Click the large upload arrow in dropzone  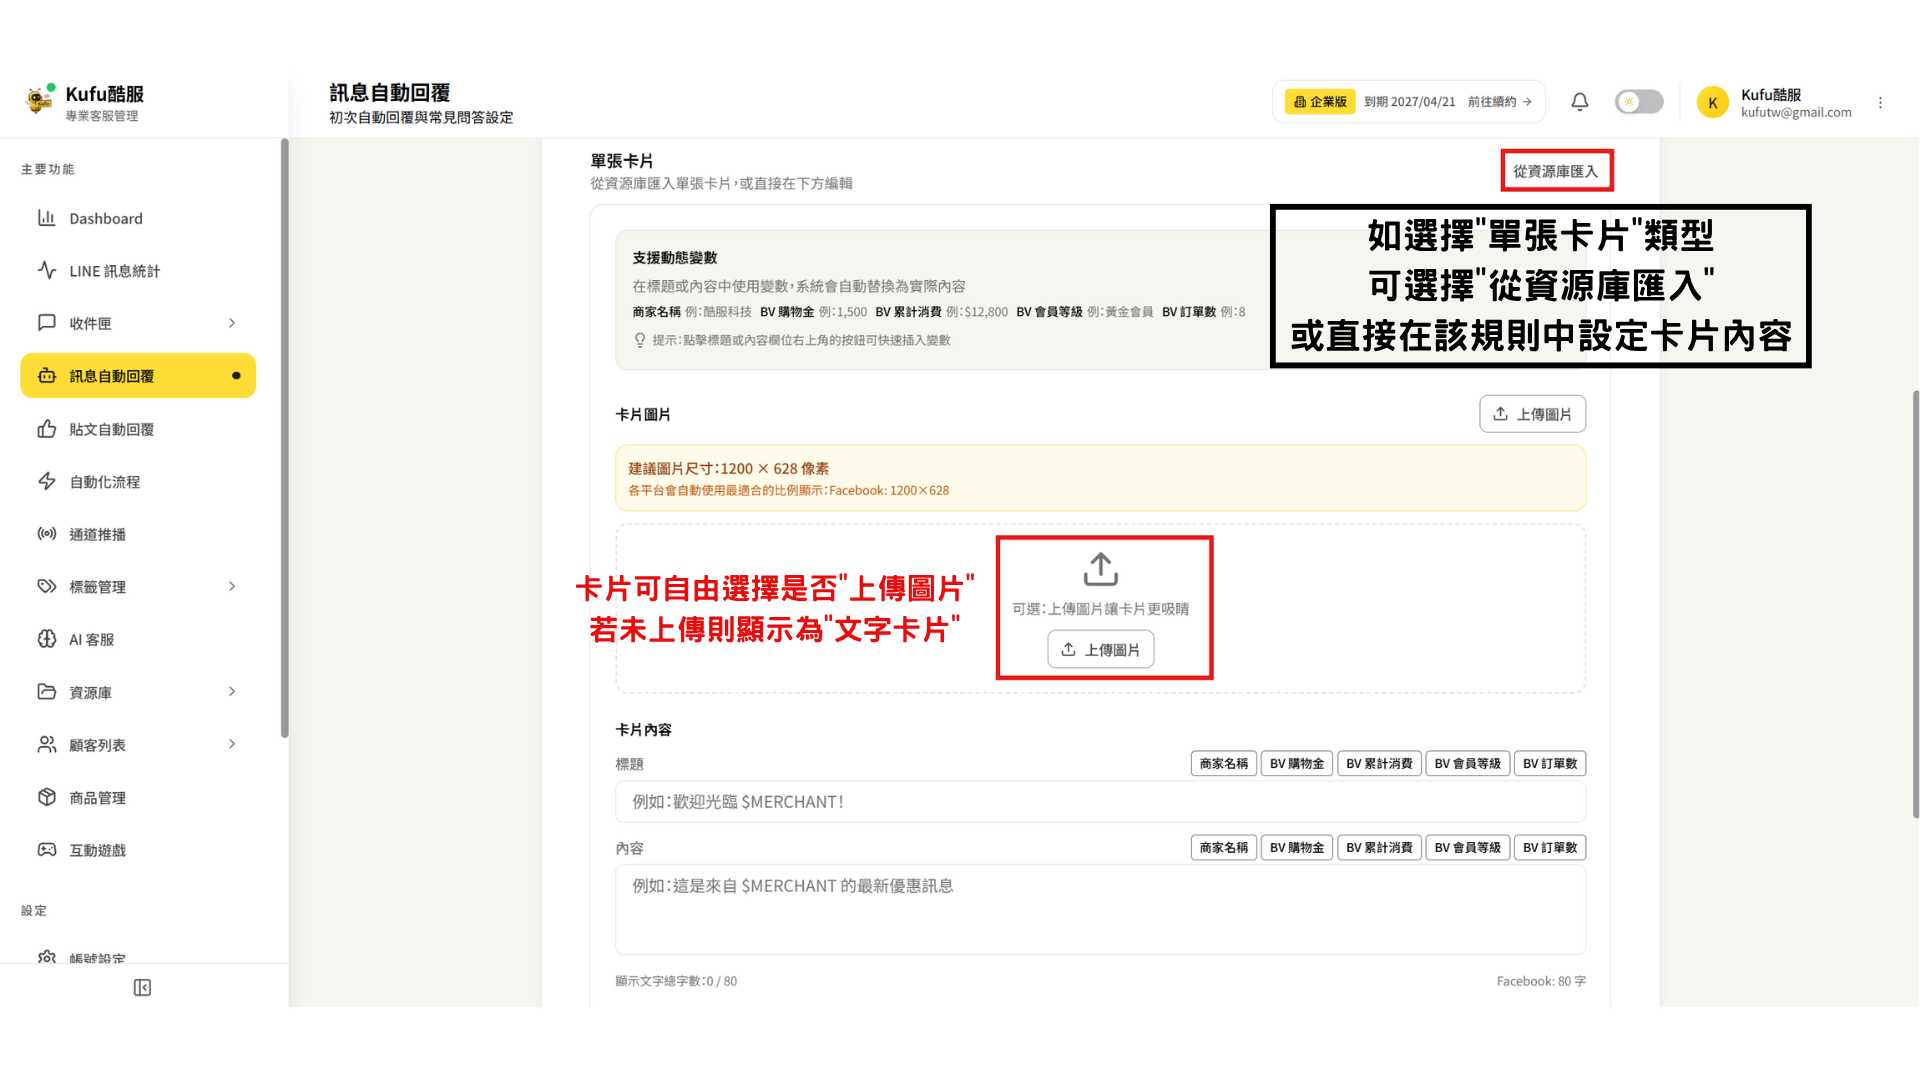1101,569
